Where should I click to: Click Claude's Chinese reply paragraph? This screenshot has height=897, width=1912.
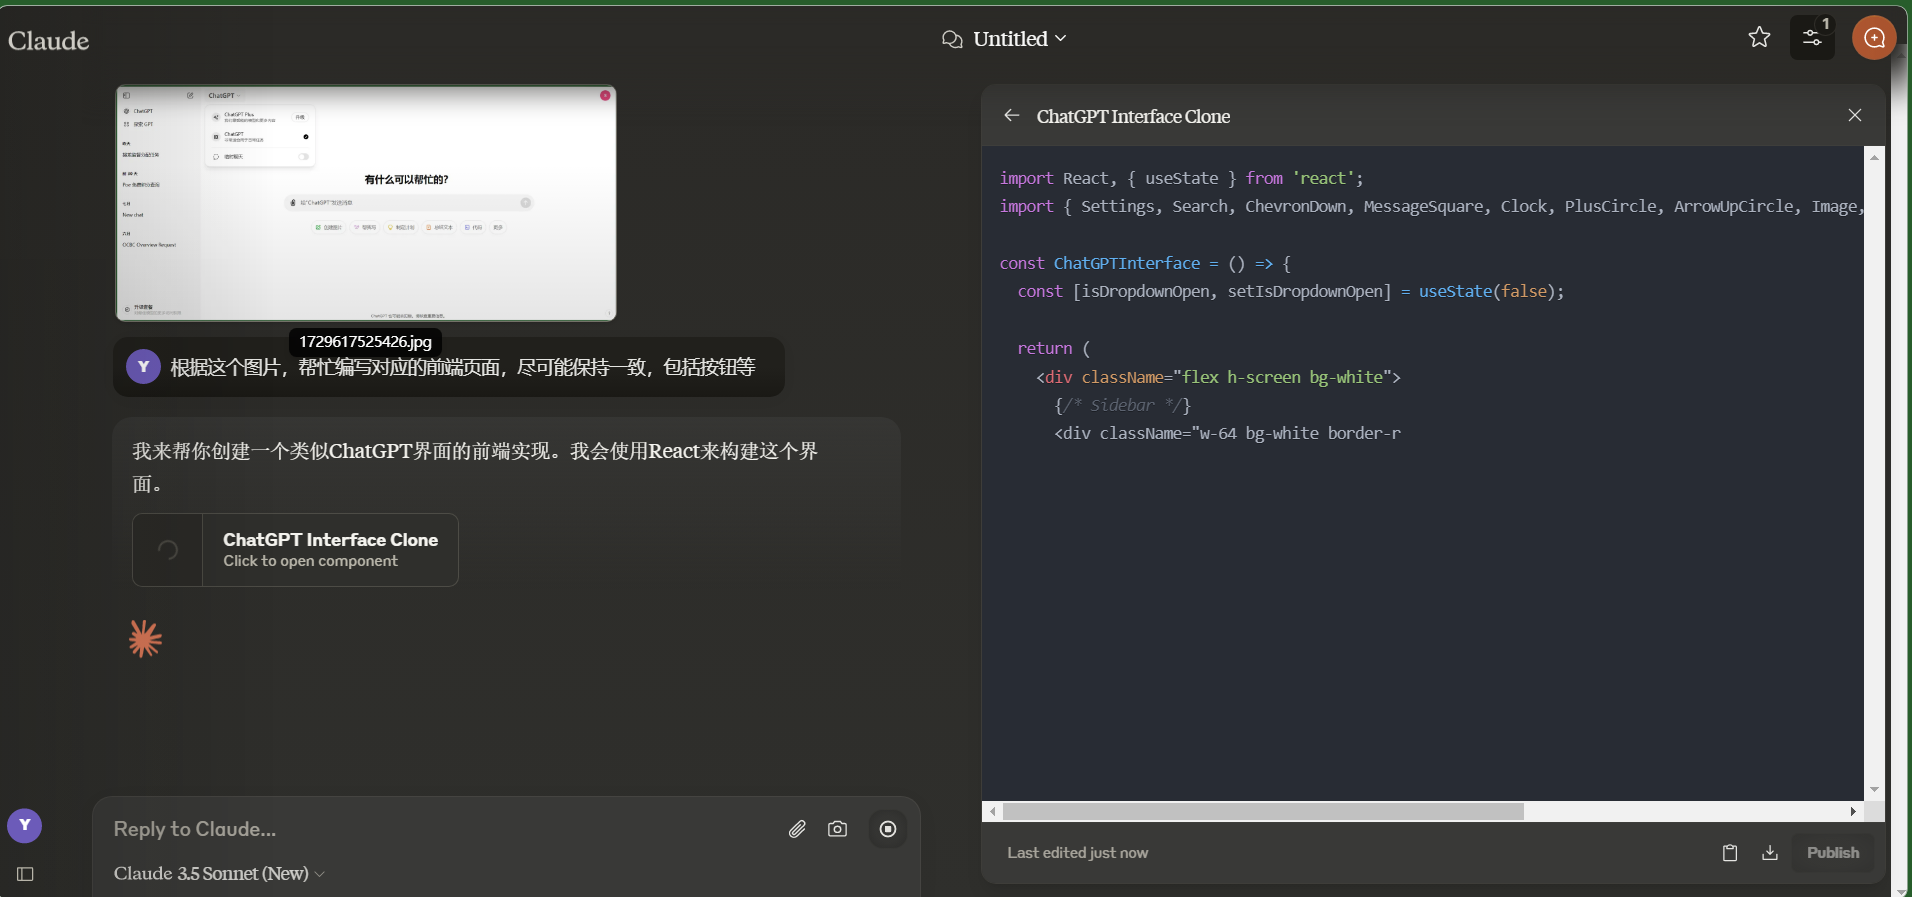[476, 467]
